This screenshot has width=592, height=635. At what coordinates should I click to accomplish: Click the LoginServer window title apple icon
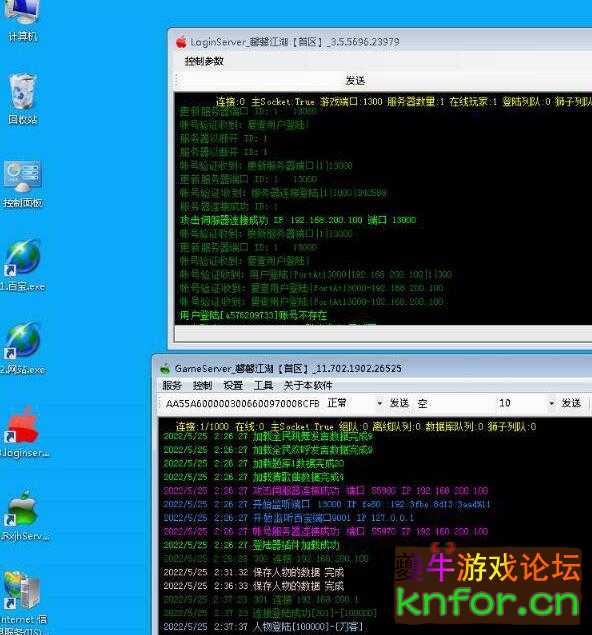pyautogui.click(x=181, y=42)
